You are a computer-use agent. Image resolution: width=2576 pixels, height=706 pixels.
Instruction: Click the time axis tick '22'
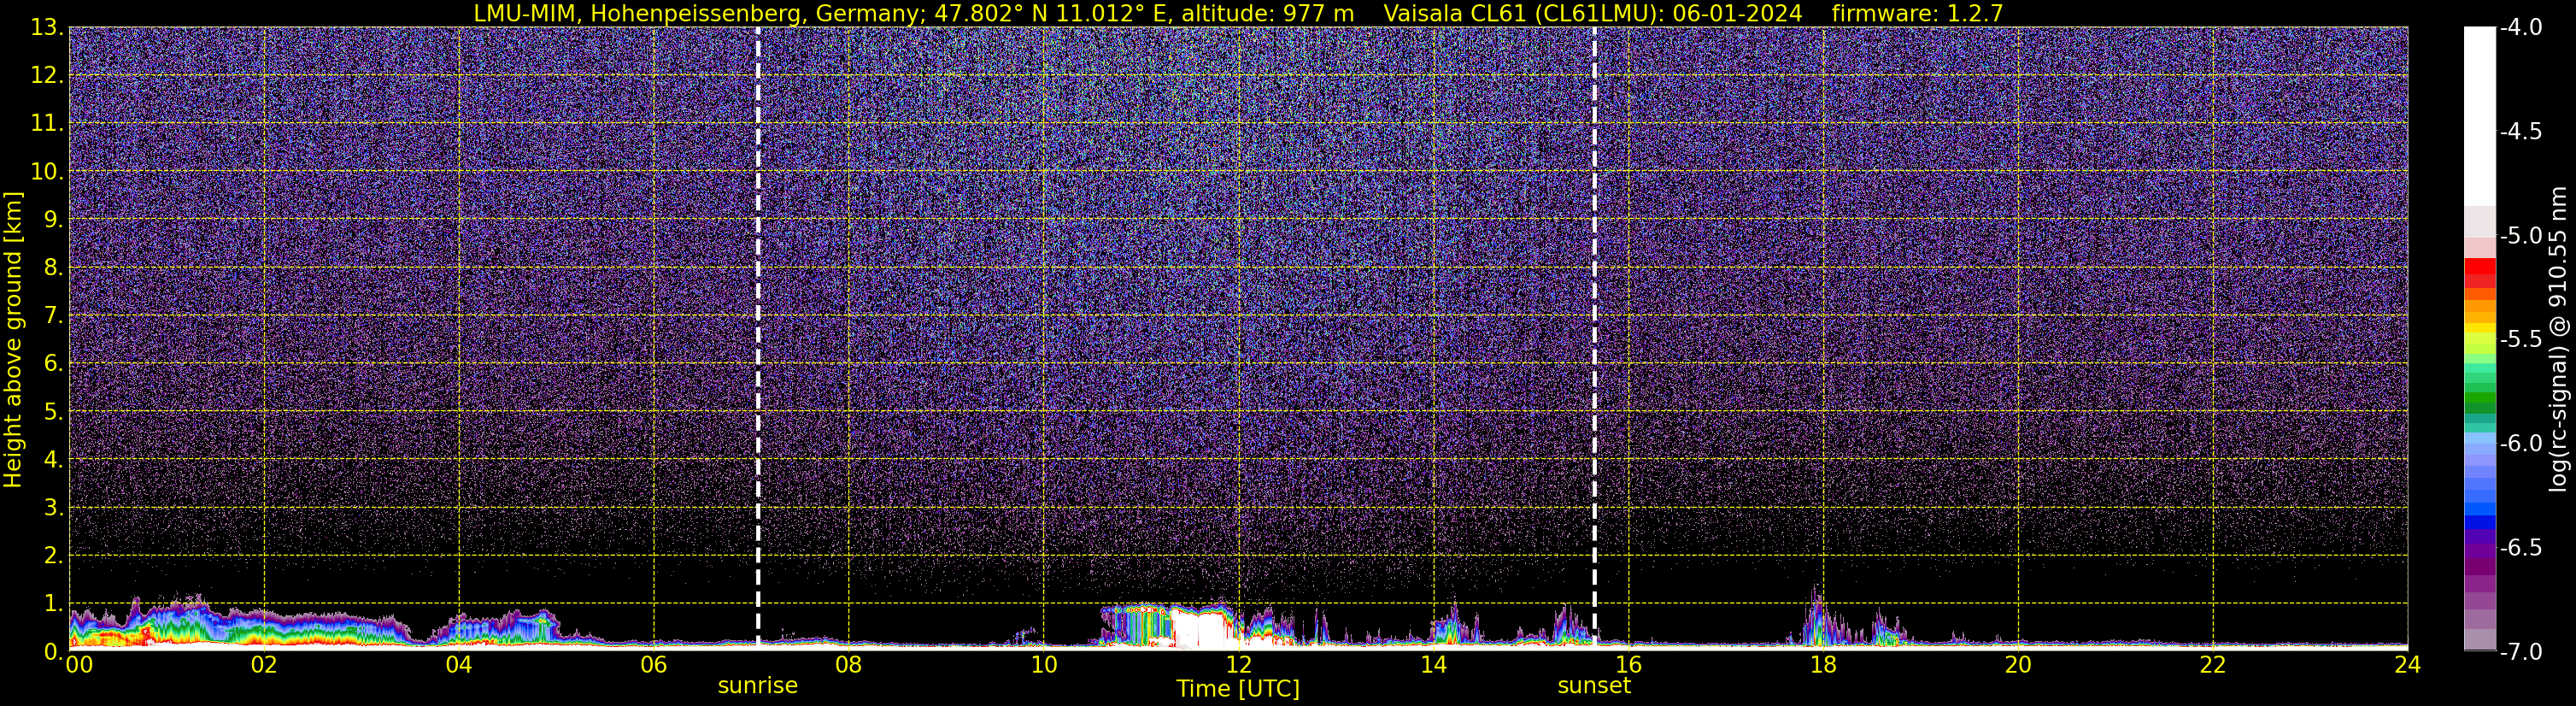2213,665
